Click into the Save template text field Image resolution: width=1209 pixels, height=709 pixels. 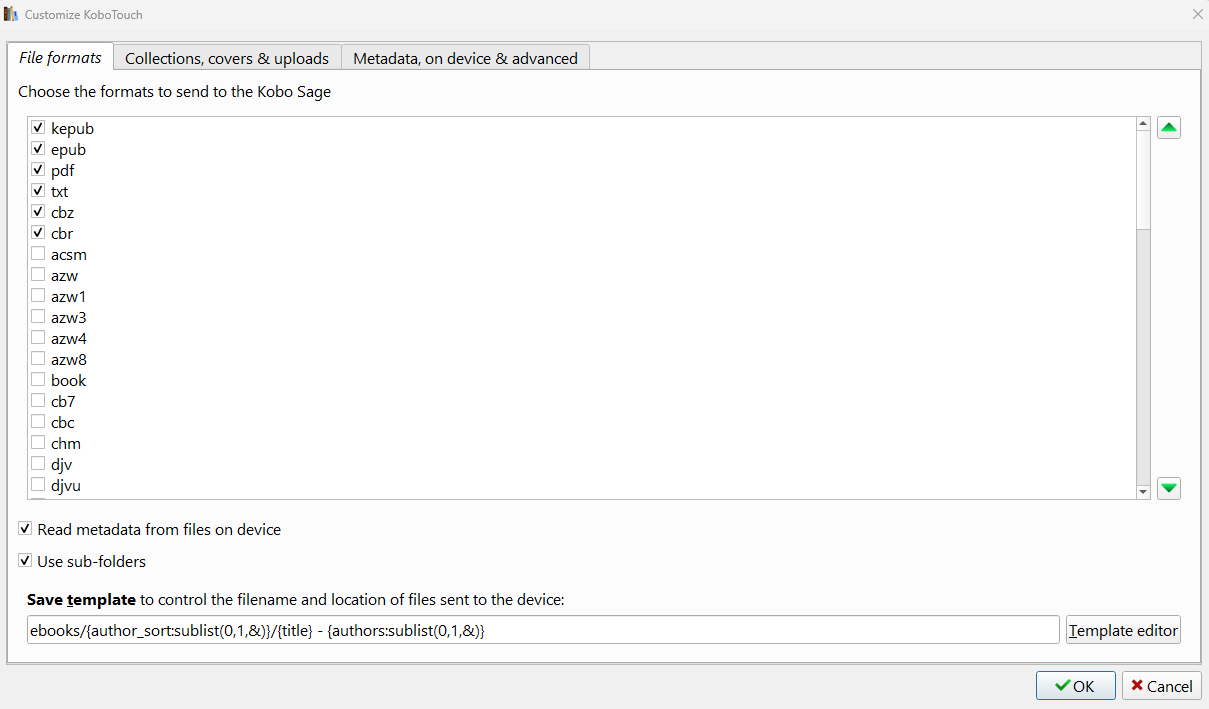(x=543, y=630)
